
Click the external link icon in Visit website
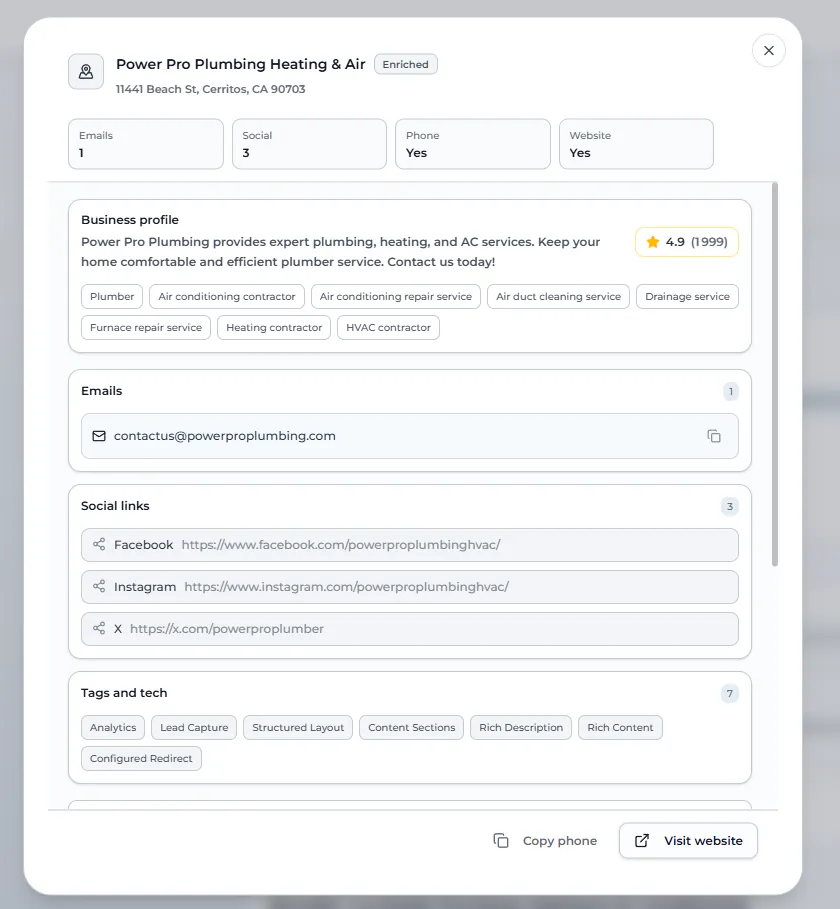click(x=642, y=841)
